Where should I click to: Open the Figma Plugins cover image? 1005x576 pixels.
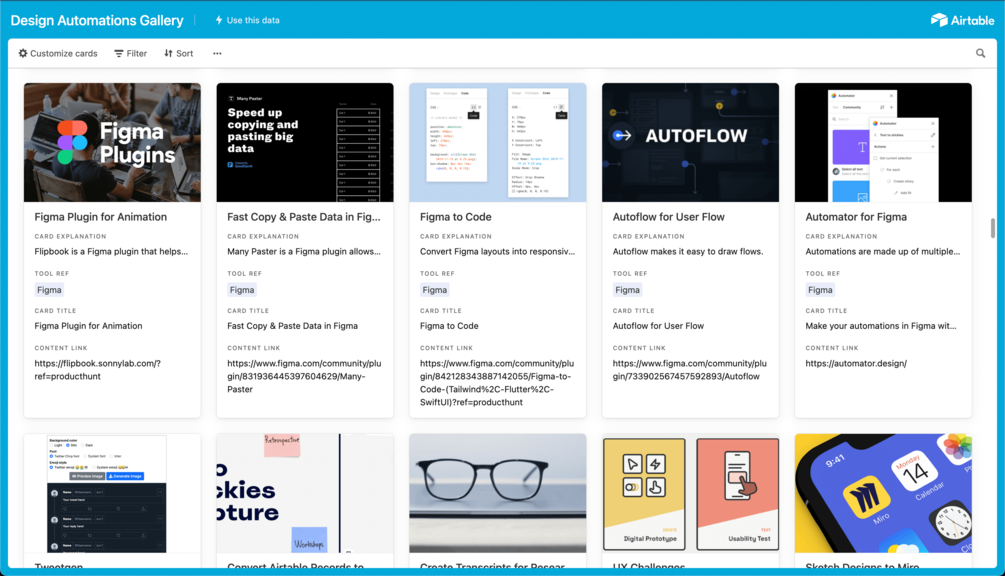point(112,142)
